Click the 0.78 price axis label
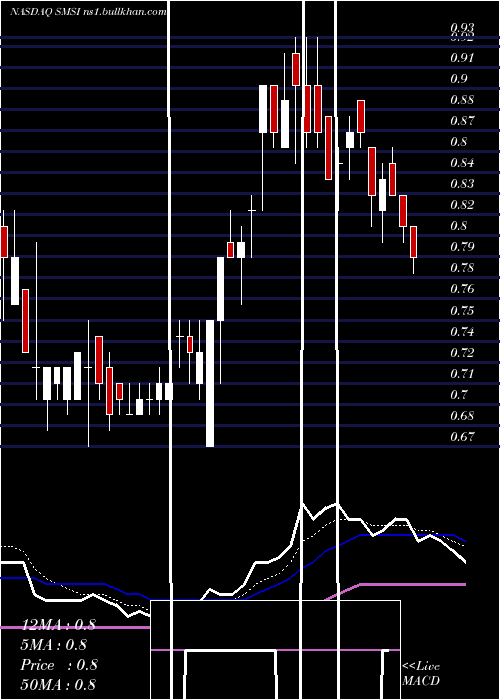This screenshot has height=700, width=500. 462,267
